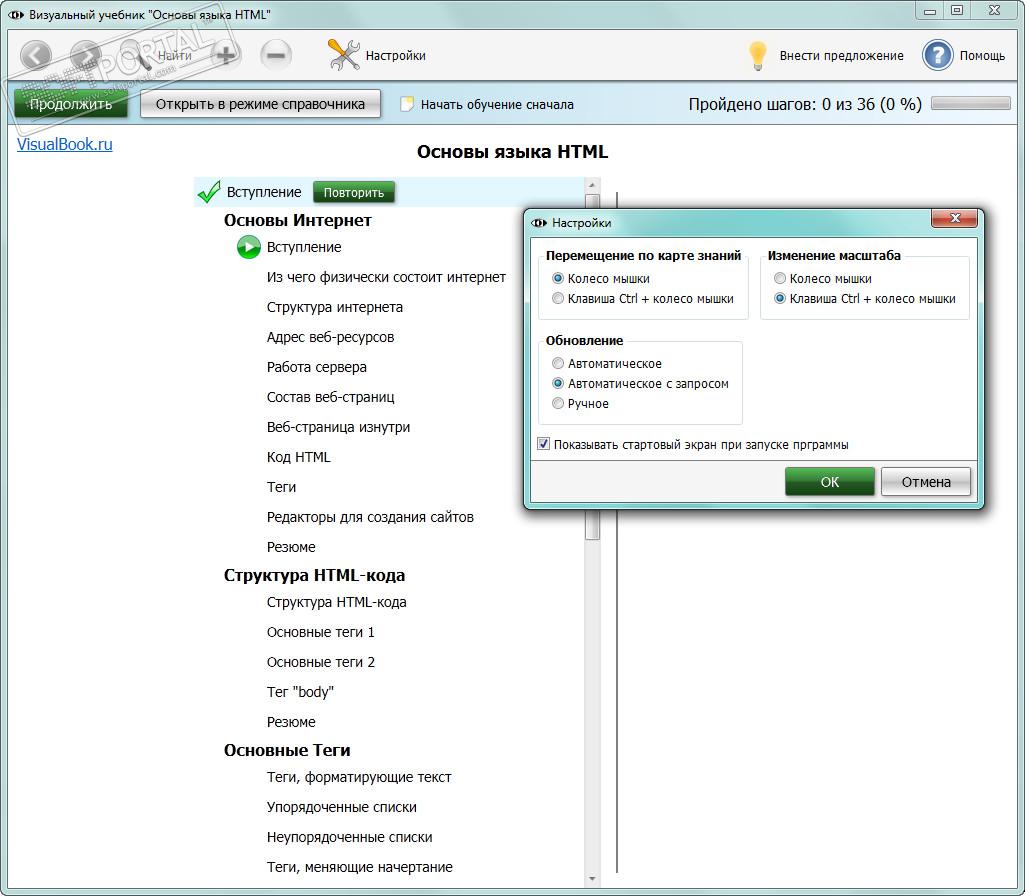
Task: Close the Настройки dialog with X
Action: (x=954, y=218)
